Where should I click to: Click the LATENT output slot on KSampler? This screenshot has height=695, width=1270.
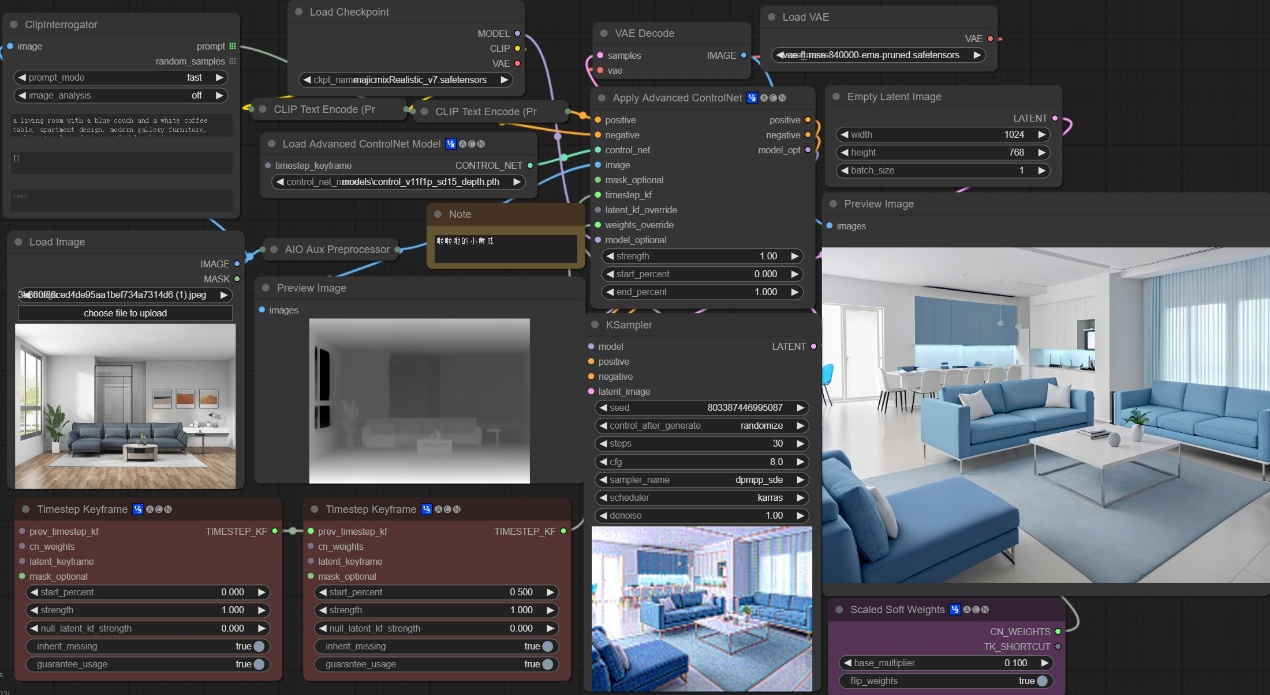[813, 347]
